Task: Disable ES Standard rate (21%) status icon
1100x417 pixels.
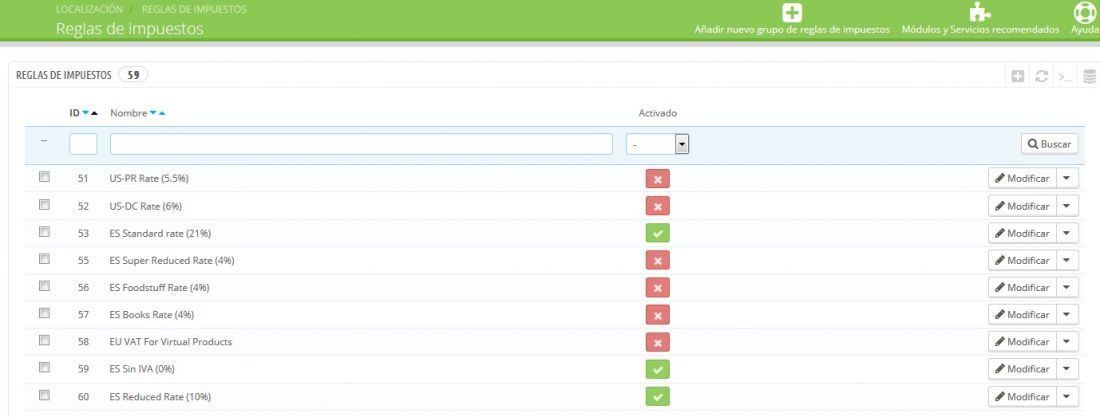Action: [657, 233]
